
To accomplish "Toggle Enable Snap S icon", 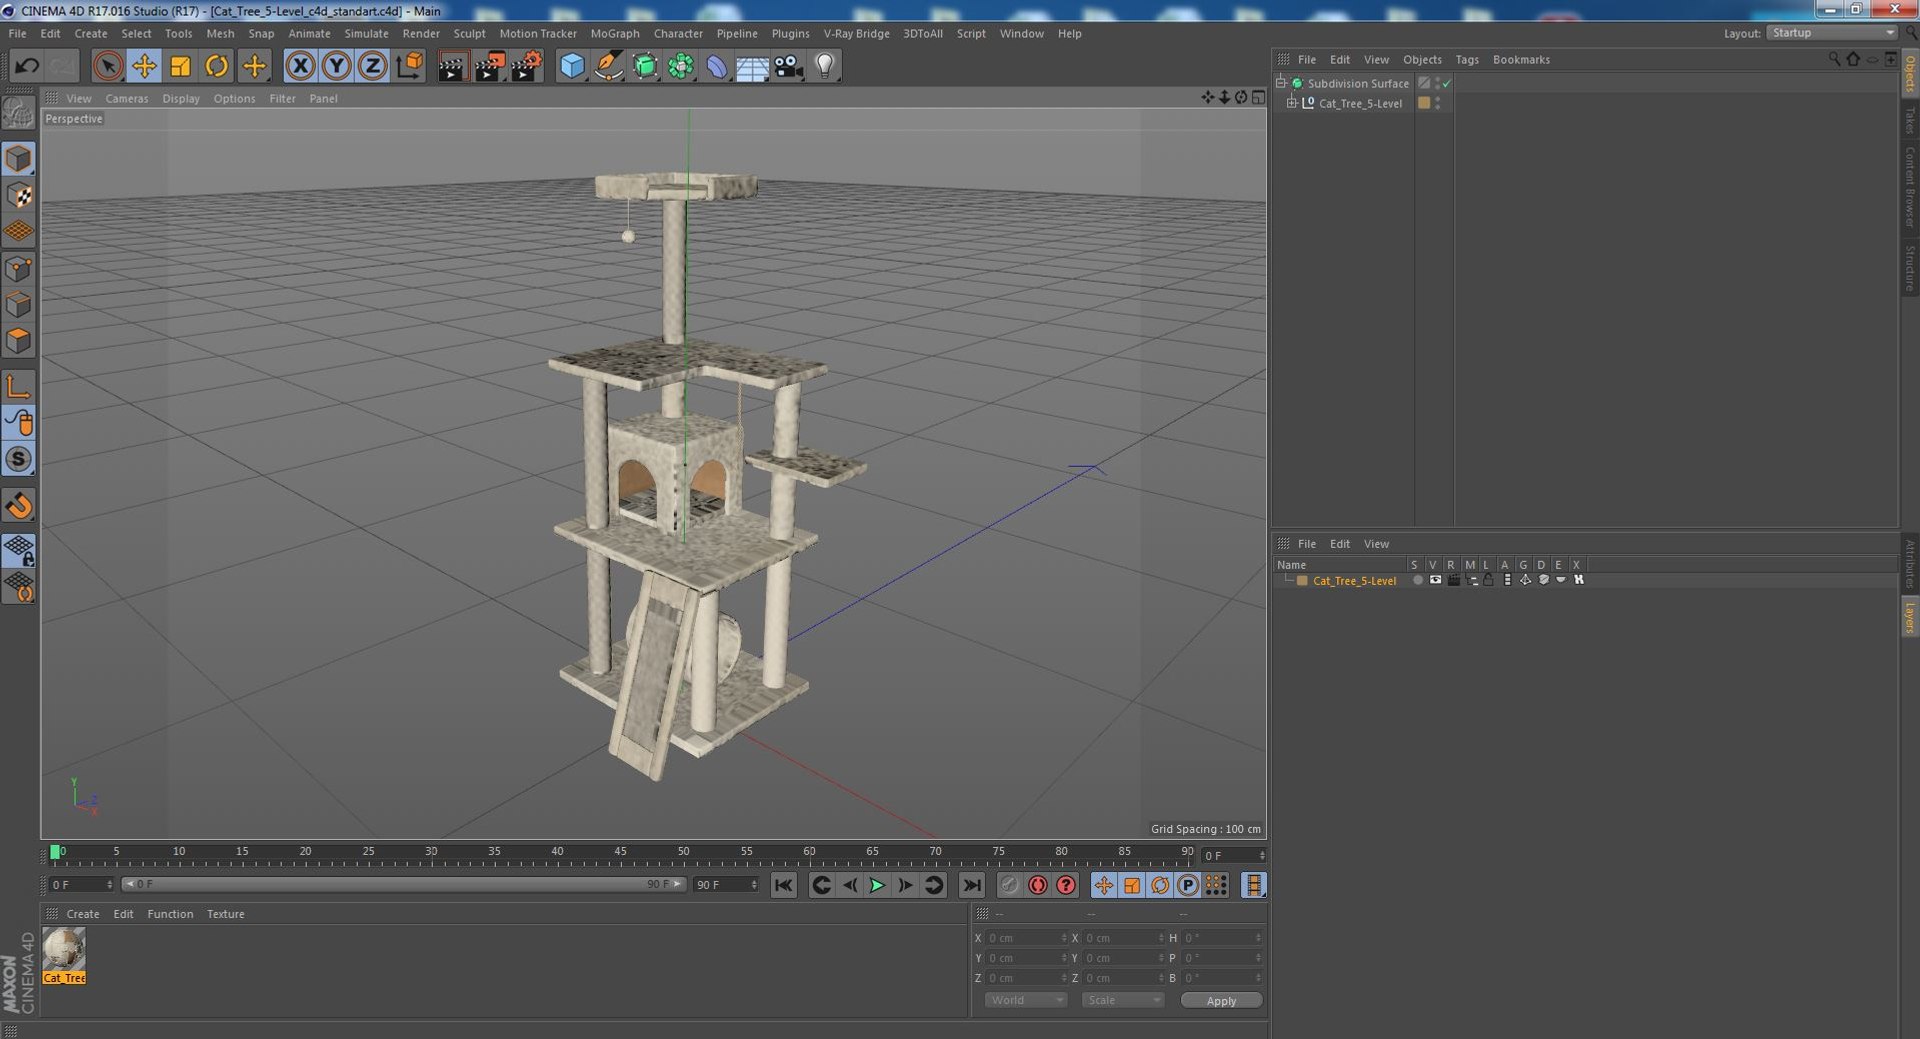I will tap(19, 459).
